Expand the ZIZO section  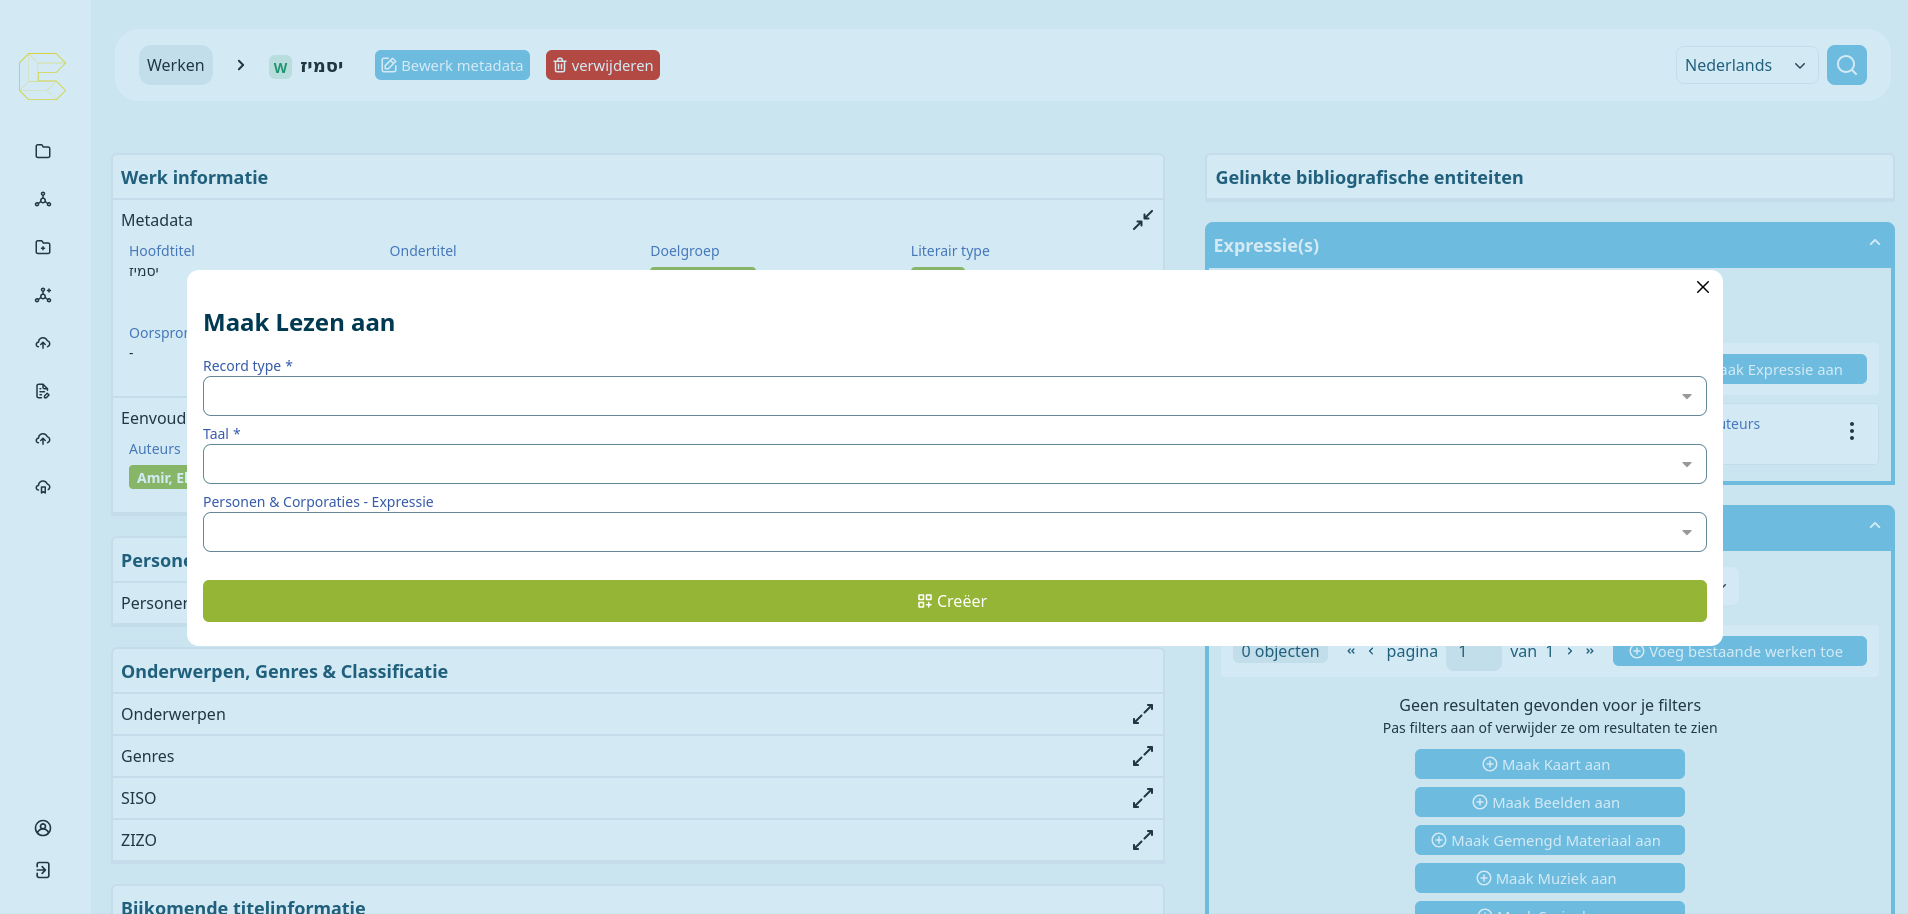(x=1142, y=840)
